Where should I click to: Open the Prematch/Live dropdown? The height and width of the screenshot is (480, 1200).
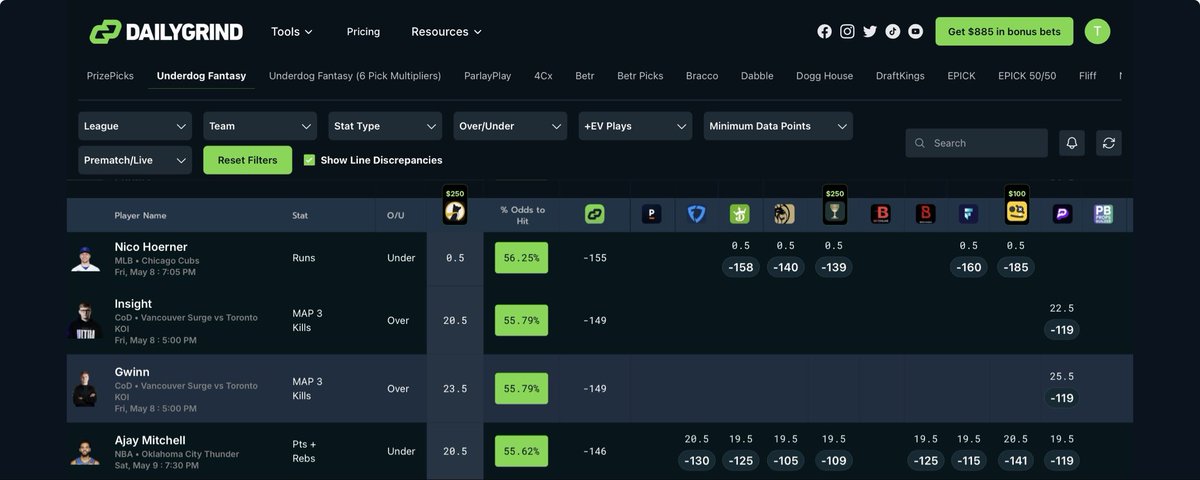click(x=135, y=160)
